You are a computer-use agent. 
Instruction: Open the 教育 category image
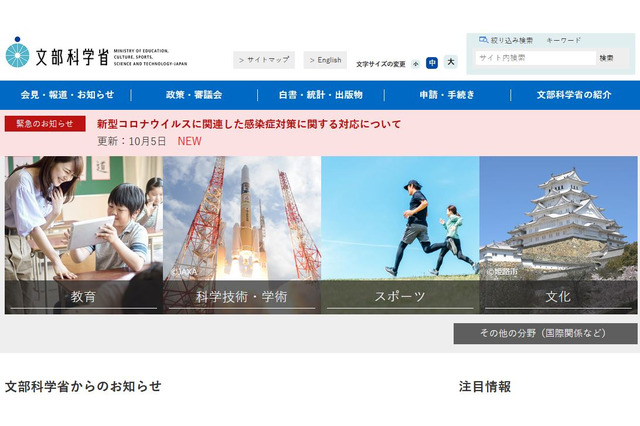pos(84,235)
